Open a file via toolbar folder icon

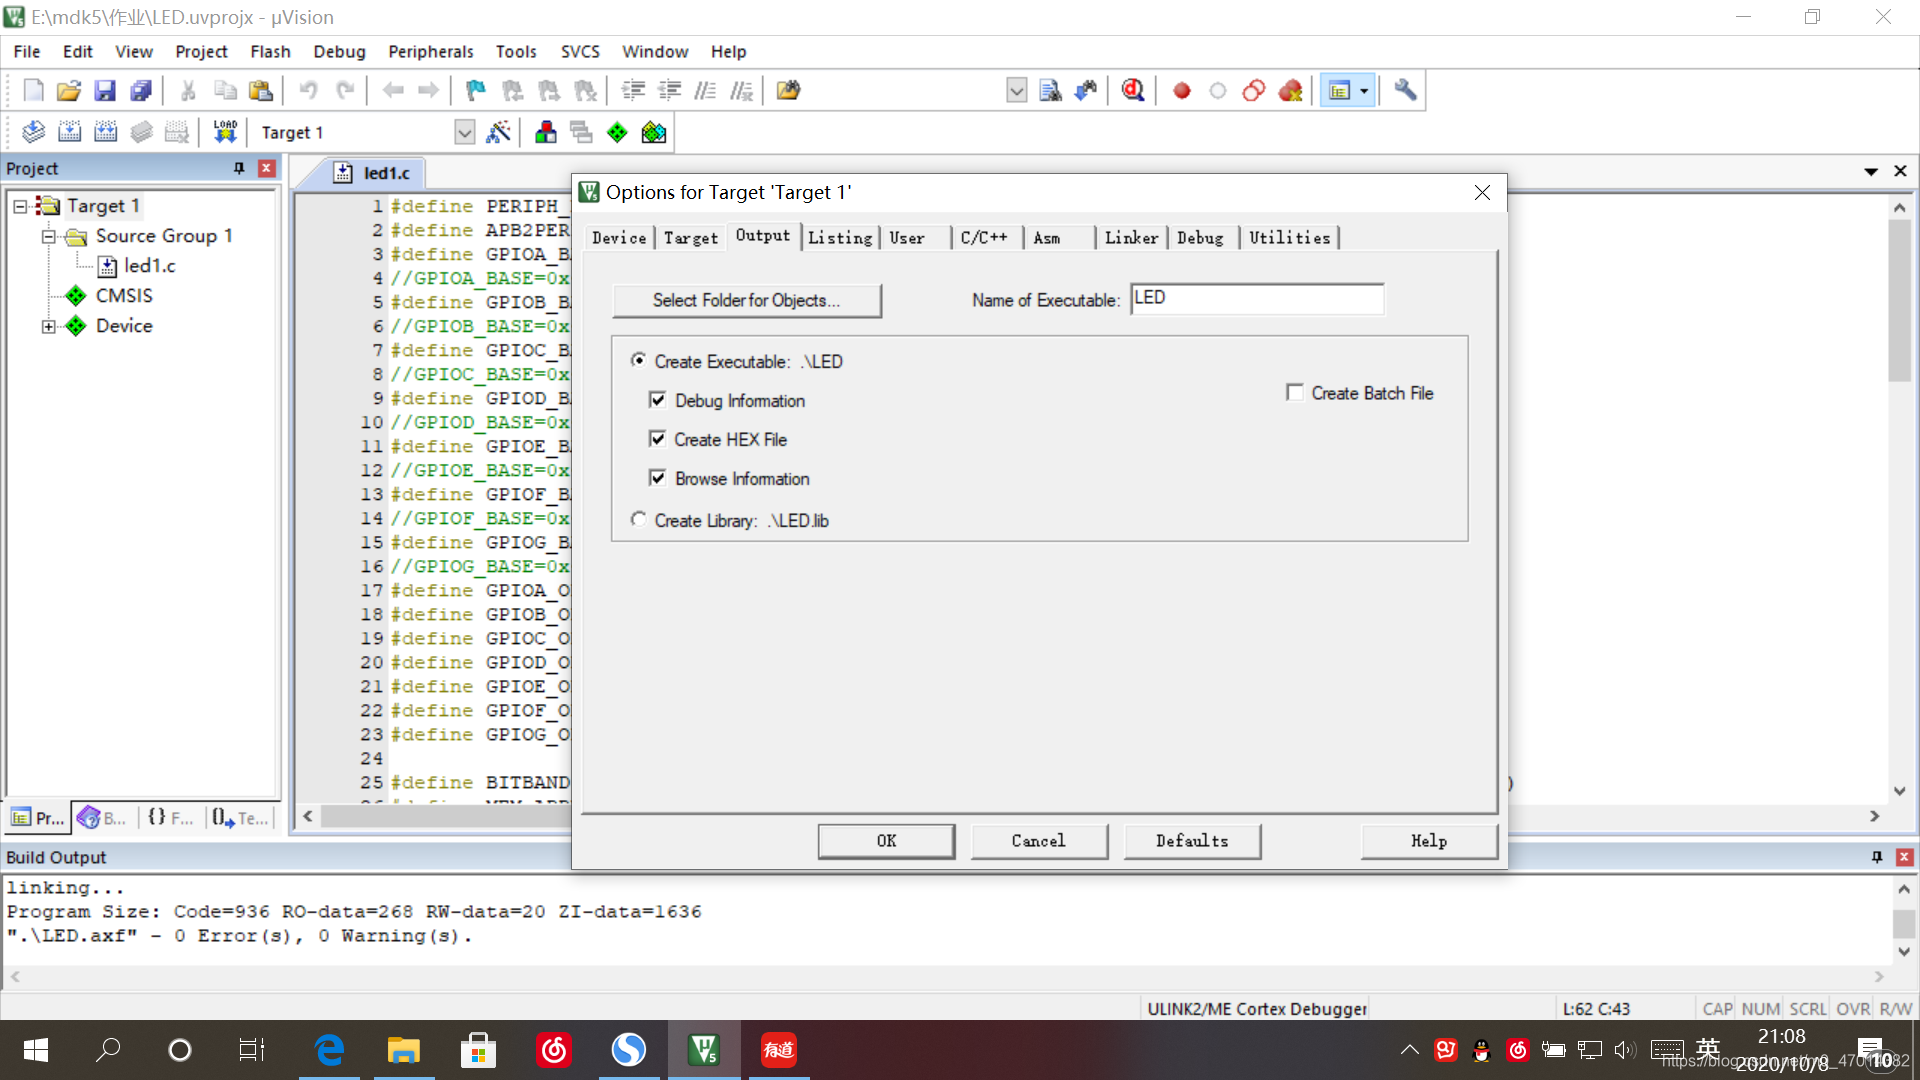pos(68,91)
